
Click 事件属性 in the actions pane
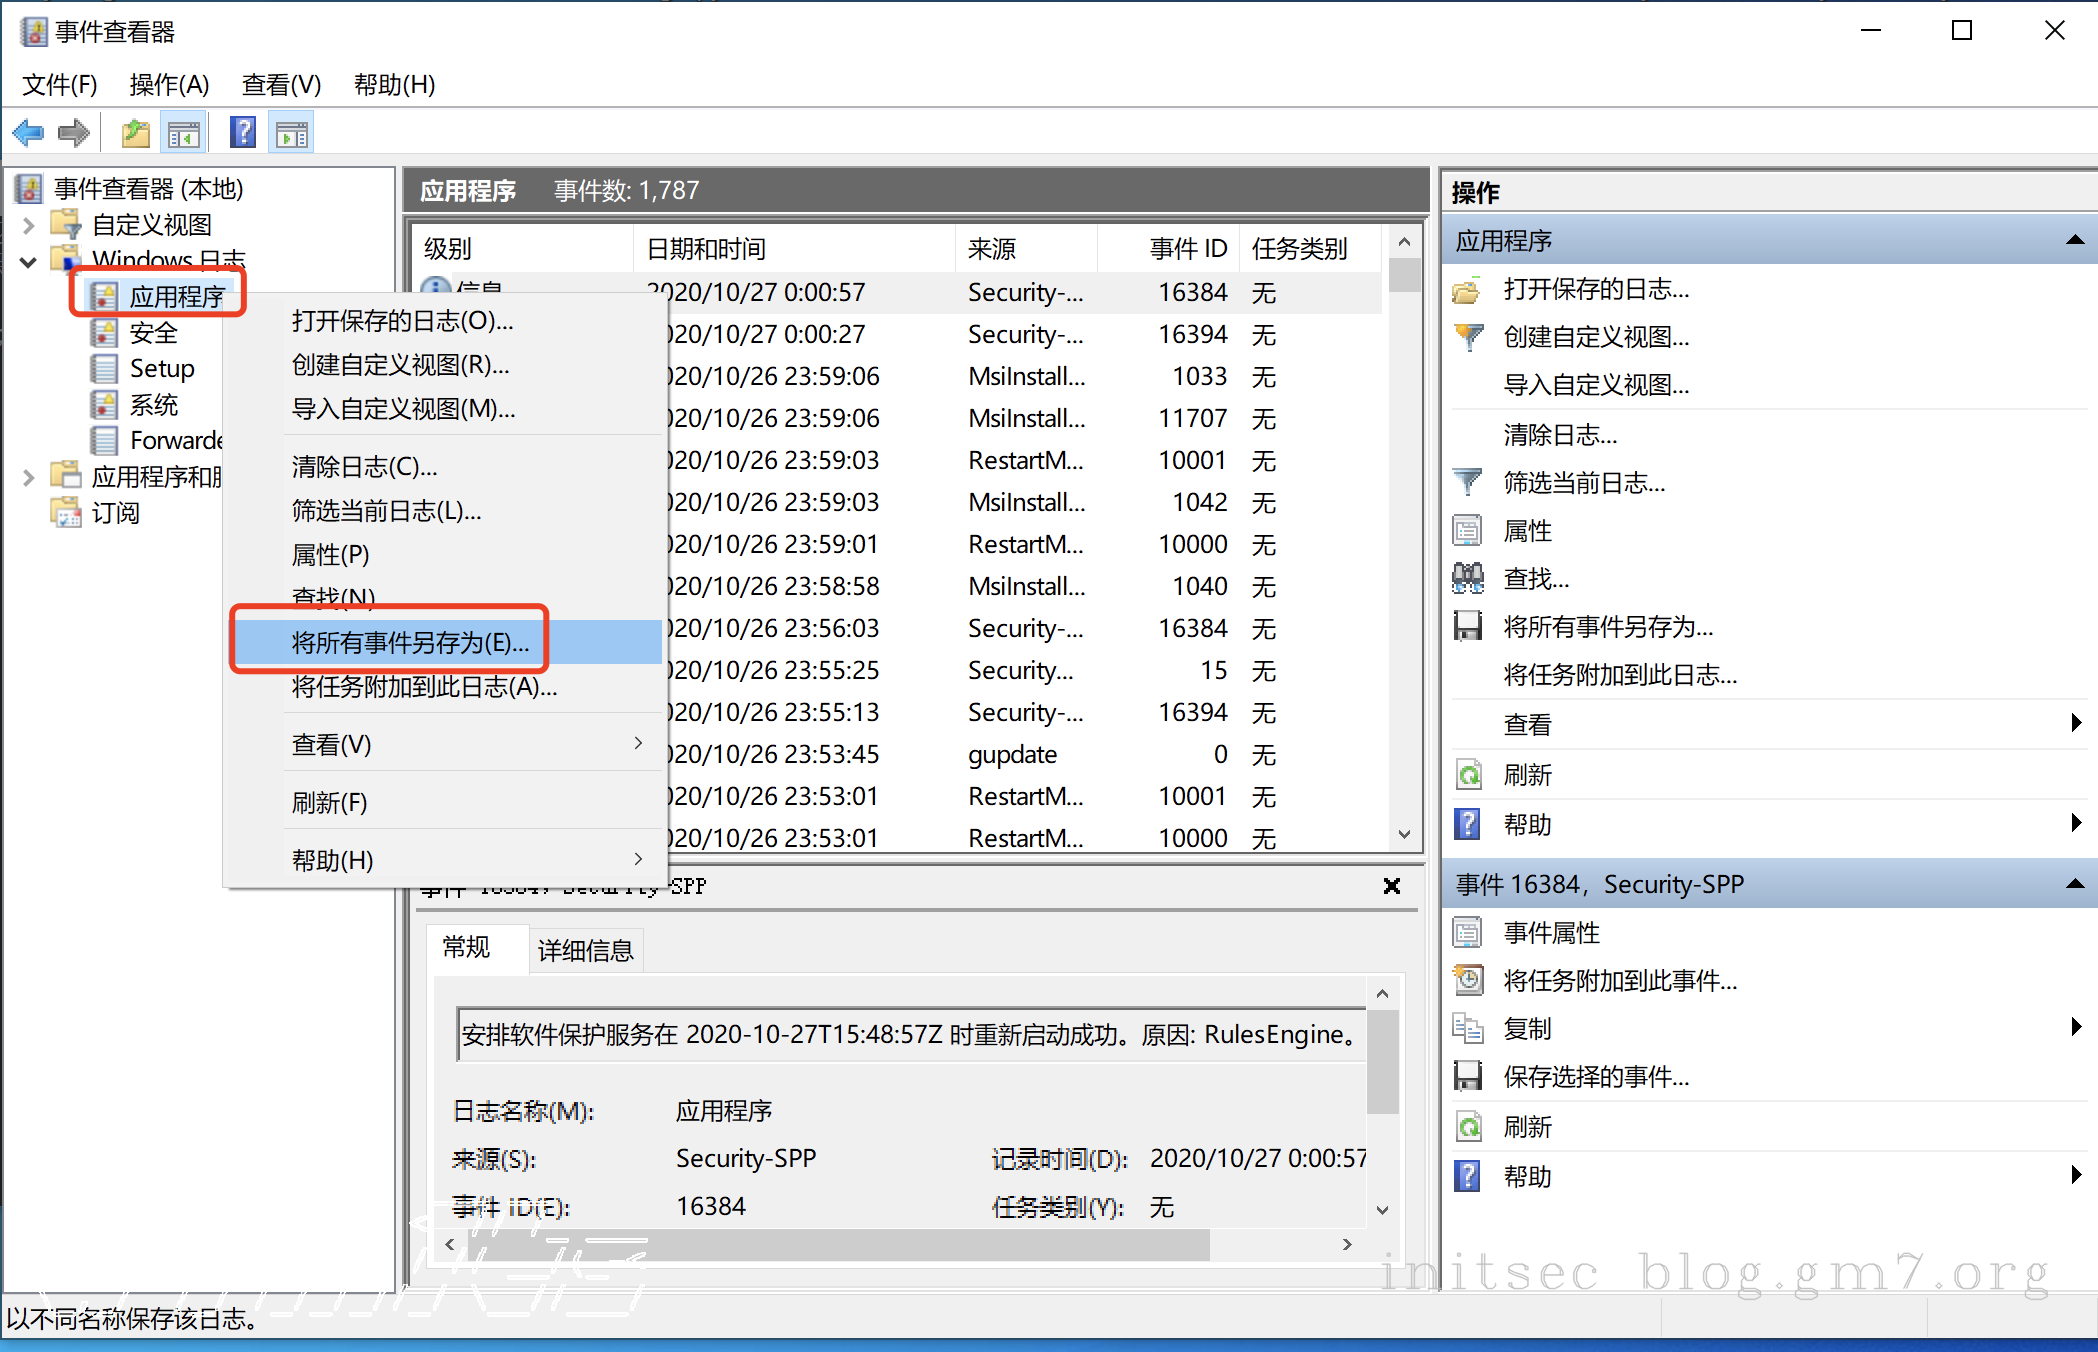coord(1551,933)
